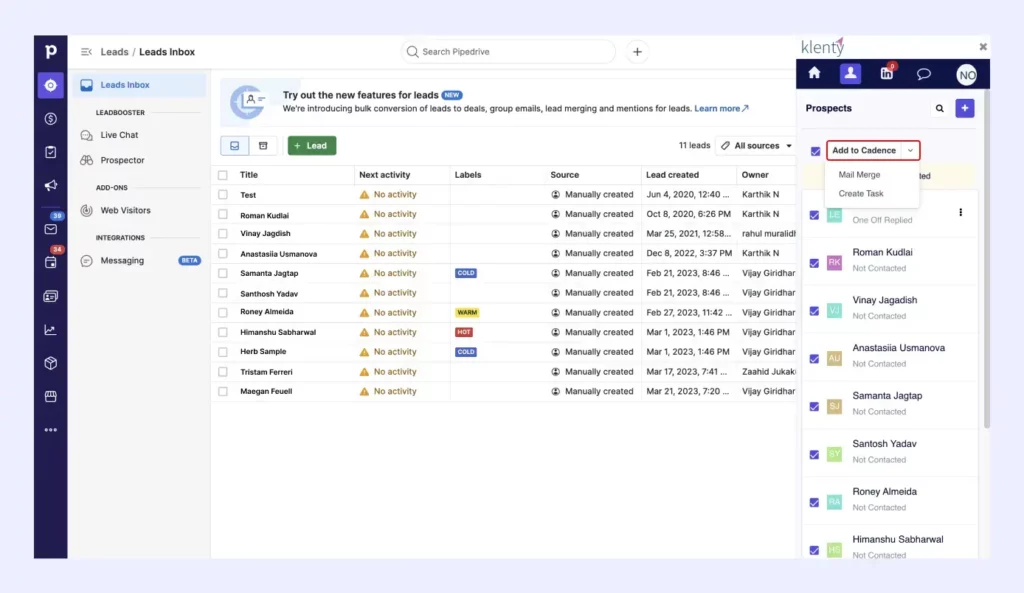Toggle the select-all leads header checkbox
The width and height of the screenshot is (1024, 593).
point(223,175)
